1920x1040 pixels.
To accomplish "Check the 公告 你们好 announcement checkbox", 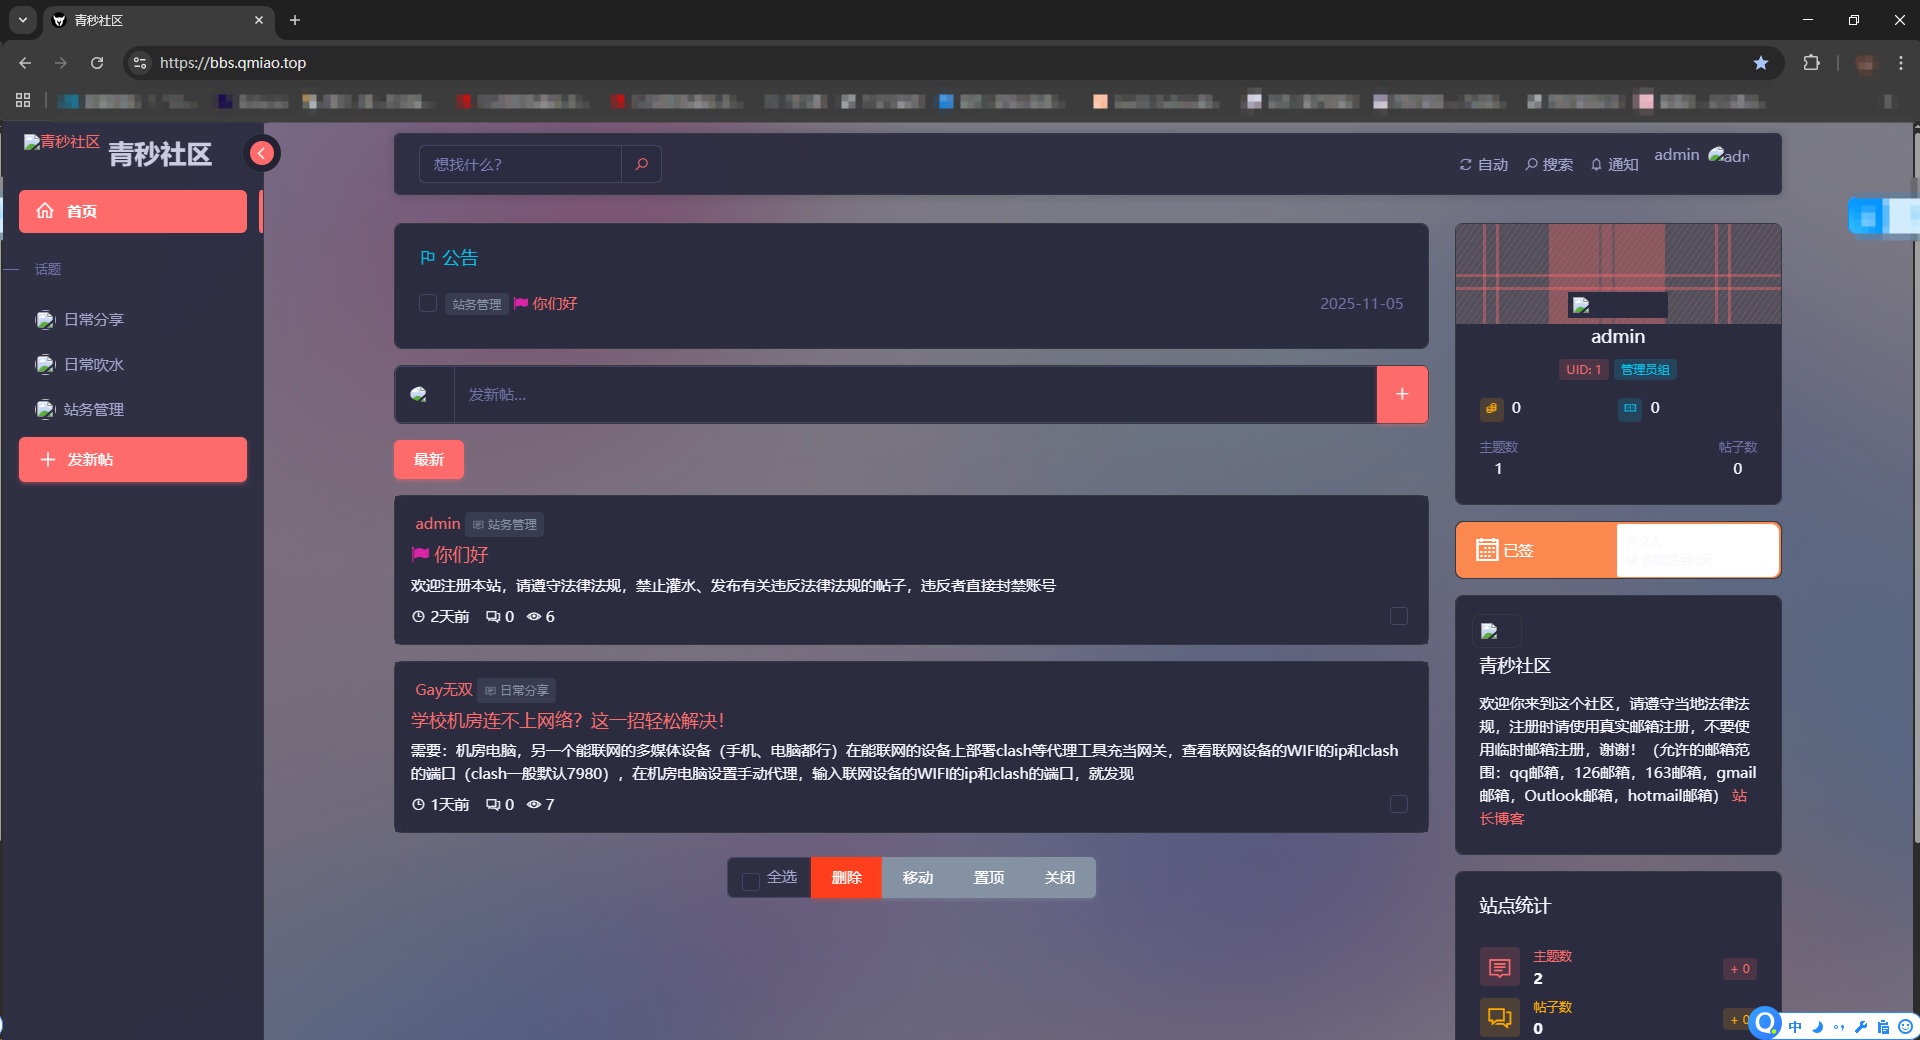I will [428, 303].
